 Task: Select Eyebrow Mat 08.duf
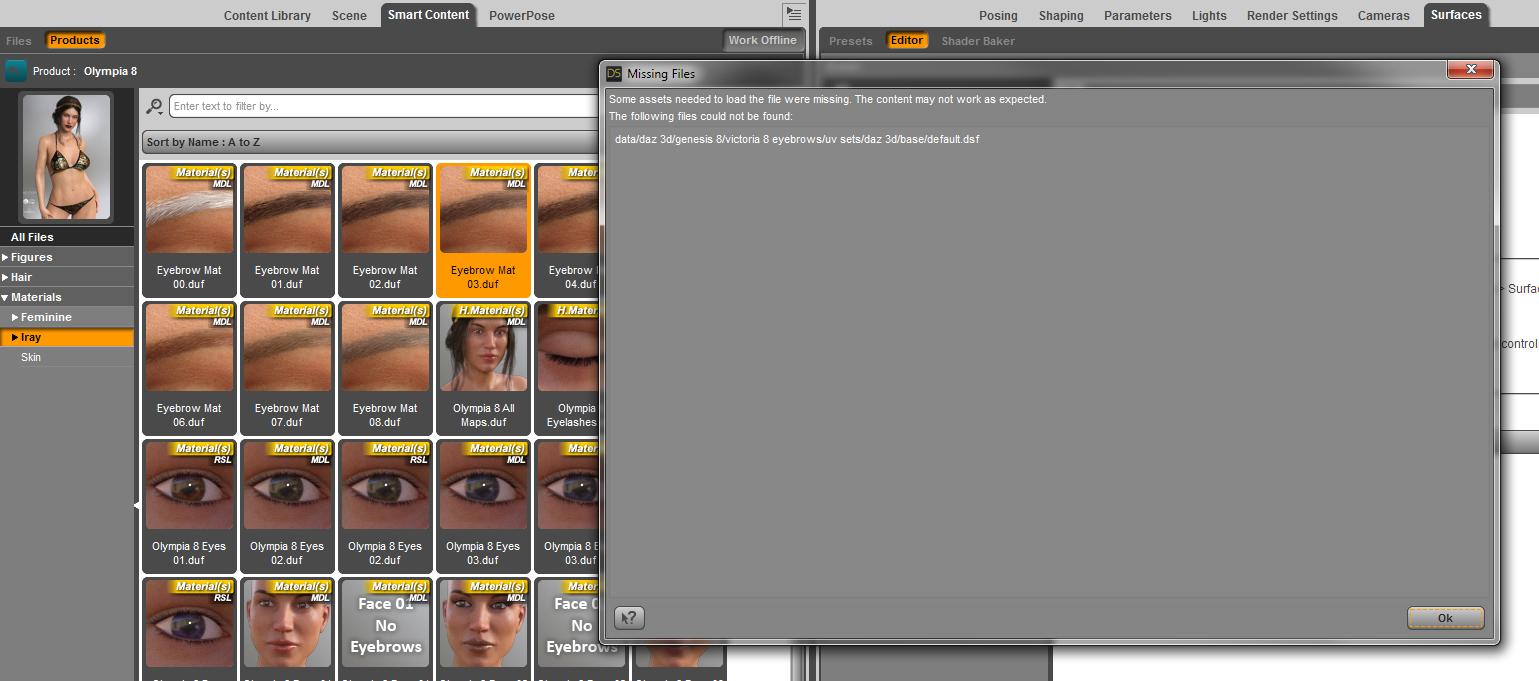pyautogui.click(x=385, y=368)
